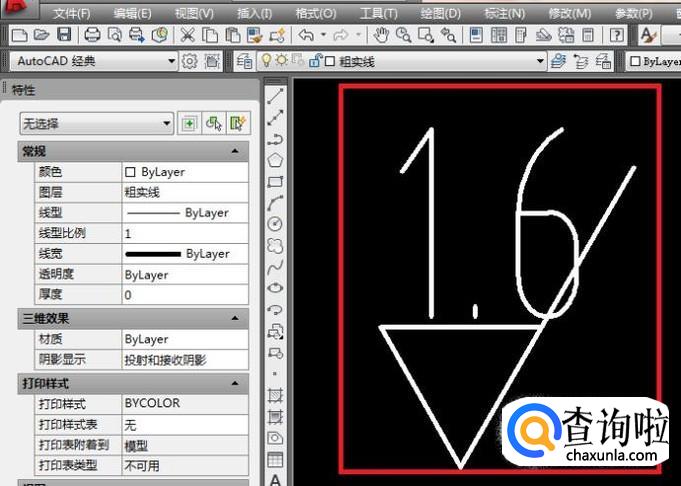This screenshot has width=681, height=486.
Task: Select the Circle draw tool
Action: (x=275, y=224)
